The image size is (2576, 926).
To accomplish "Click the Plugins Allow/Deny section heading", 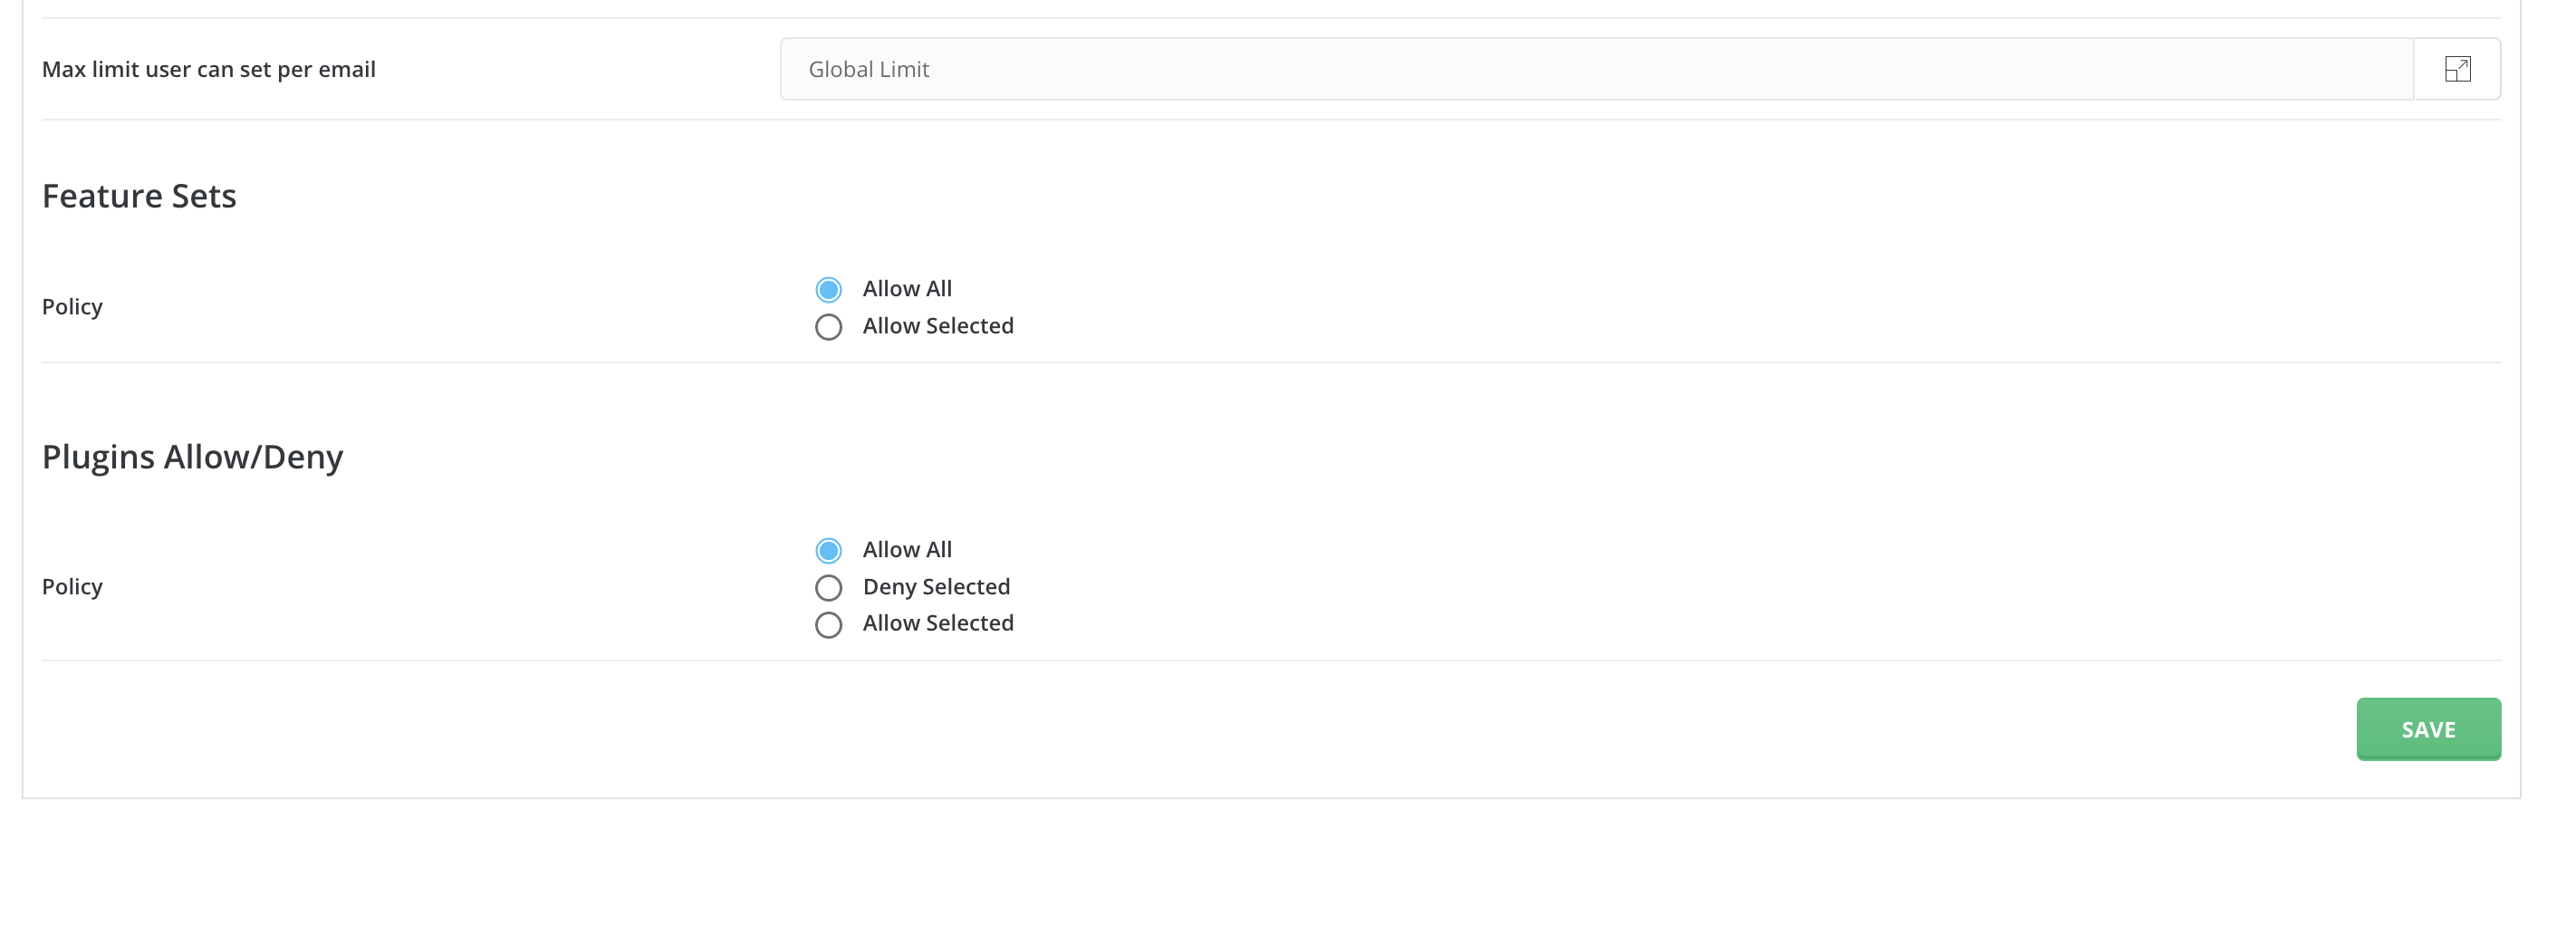I will tap(192, 457).
